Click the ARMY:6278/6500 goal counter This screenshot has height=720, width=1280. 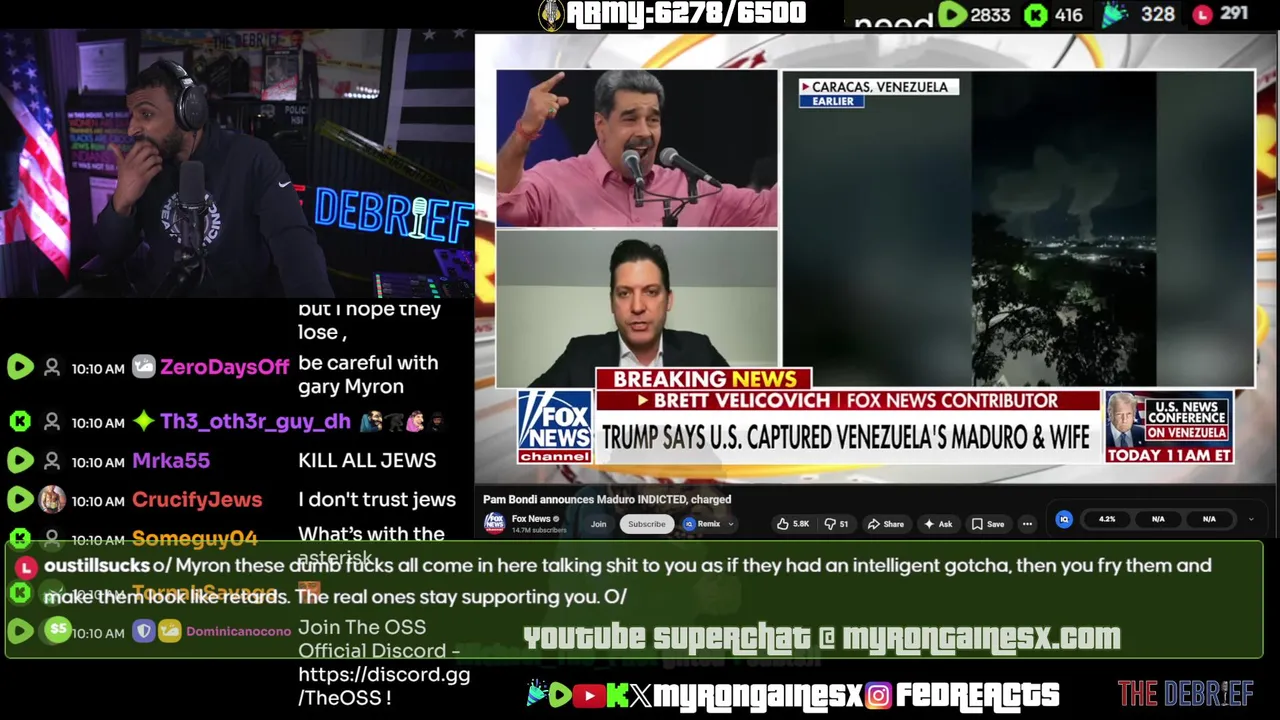tap(686, 14)
